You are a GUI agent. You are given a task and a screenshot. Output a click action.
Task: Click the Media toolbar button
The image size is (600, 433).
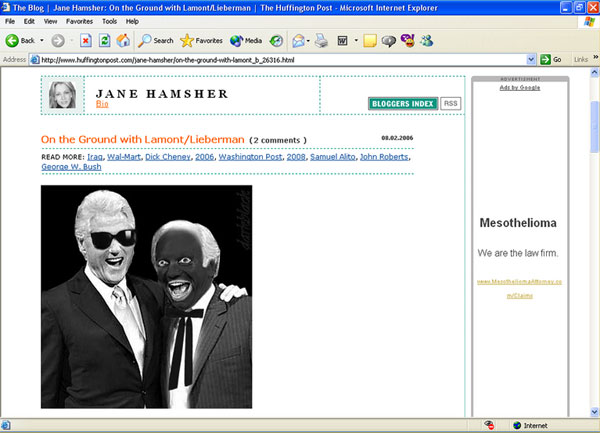pos(245,41)
